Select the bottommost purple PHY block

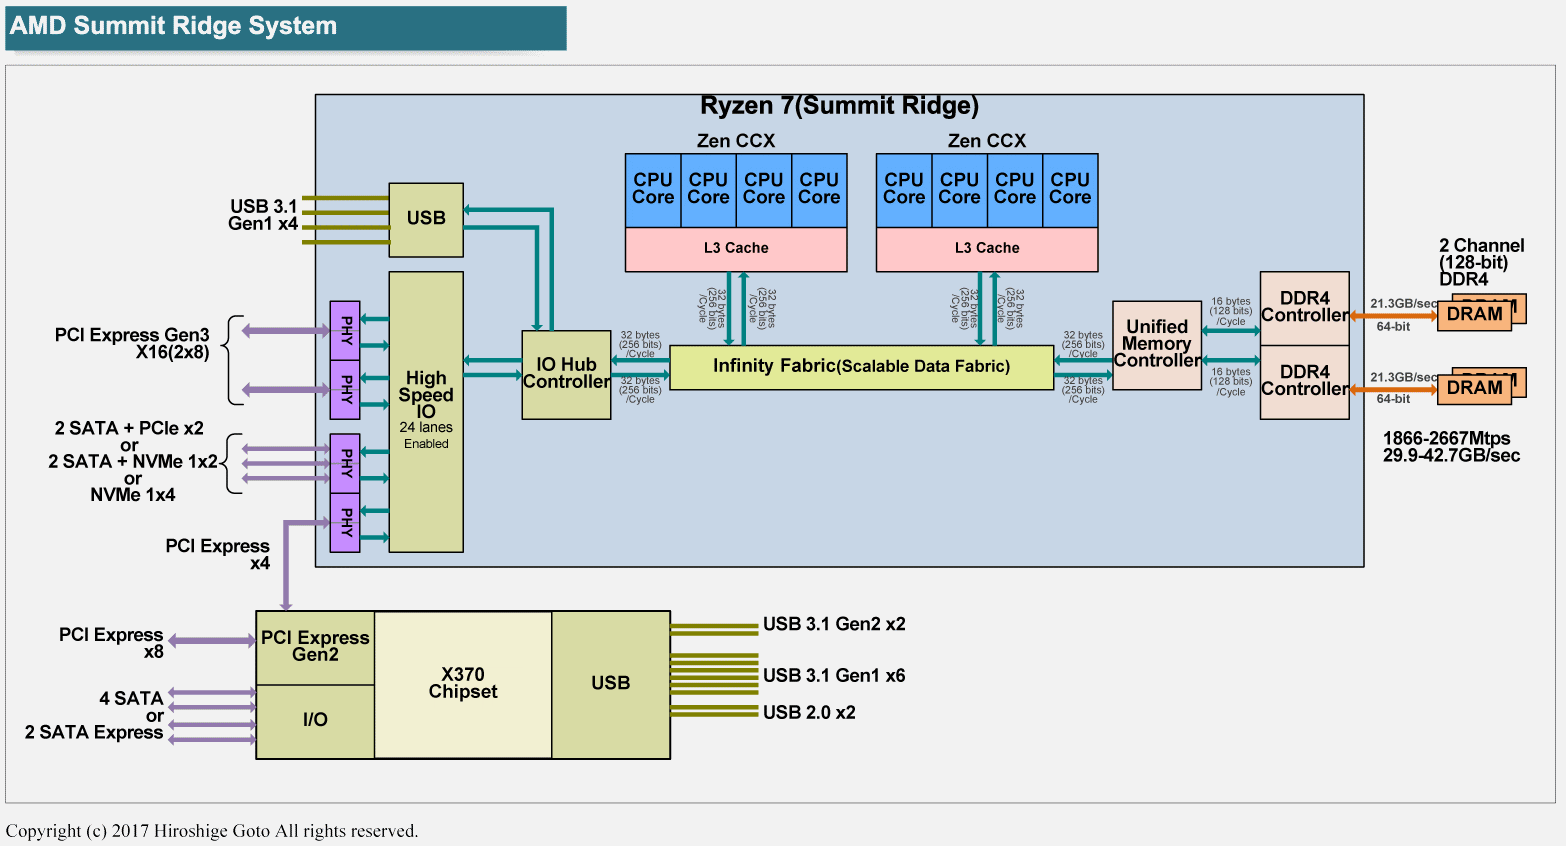coord(345,523)
